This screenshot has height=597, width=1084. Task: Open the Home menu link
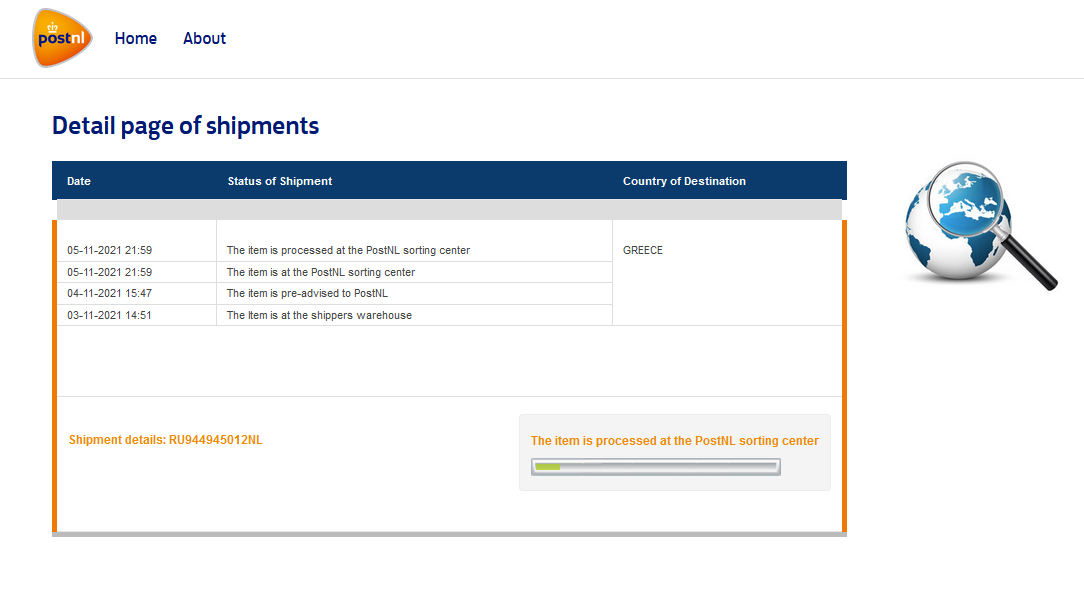pos(136,39)
